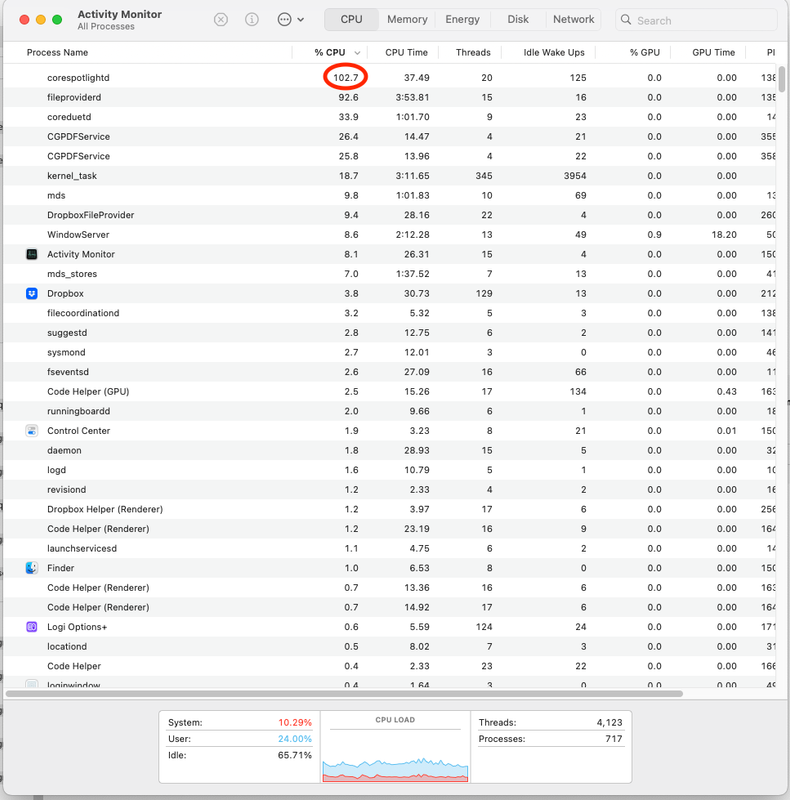790x800 pixels.
Task: Toggle % CPU sort order arrow
Action: (357, 53)
